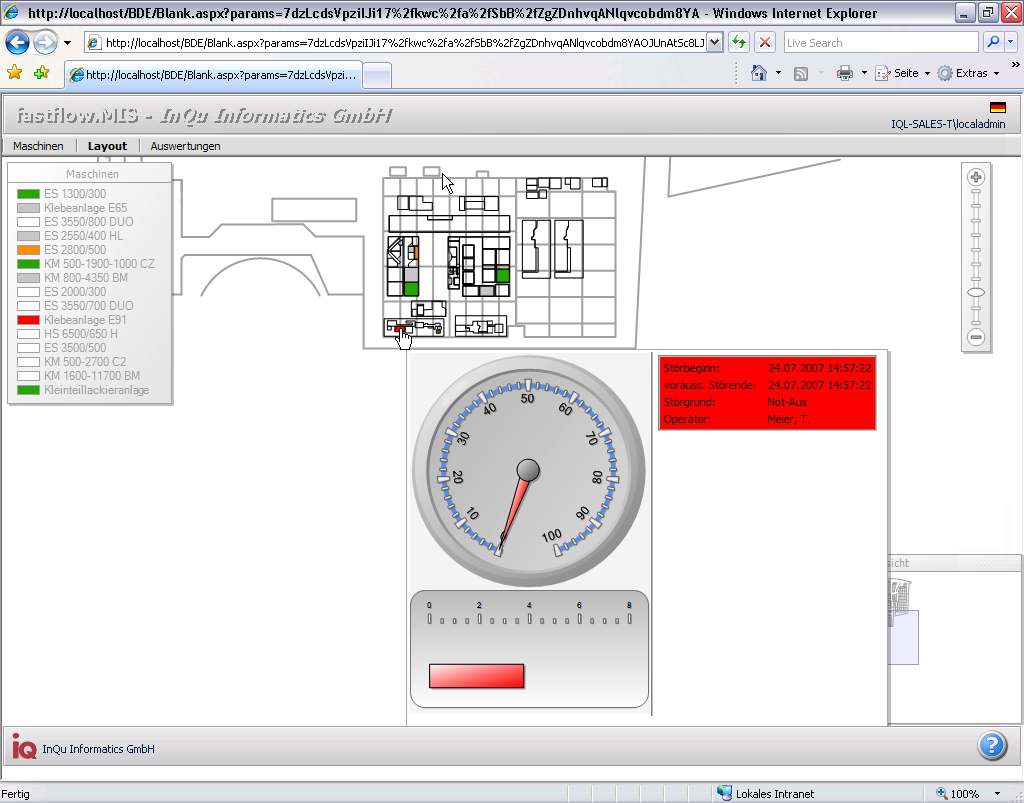Click the zoom slider handle
This screenshot has width=1024, height=803.
(x=976, y=292)
